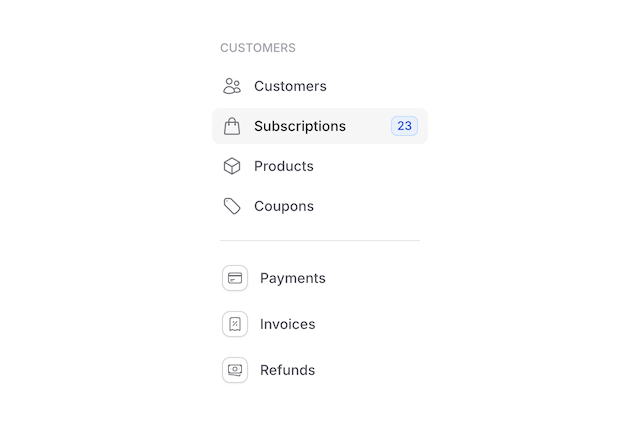Open the Customers page label

tap(290, 86)
